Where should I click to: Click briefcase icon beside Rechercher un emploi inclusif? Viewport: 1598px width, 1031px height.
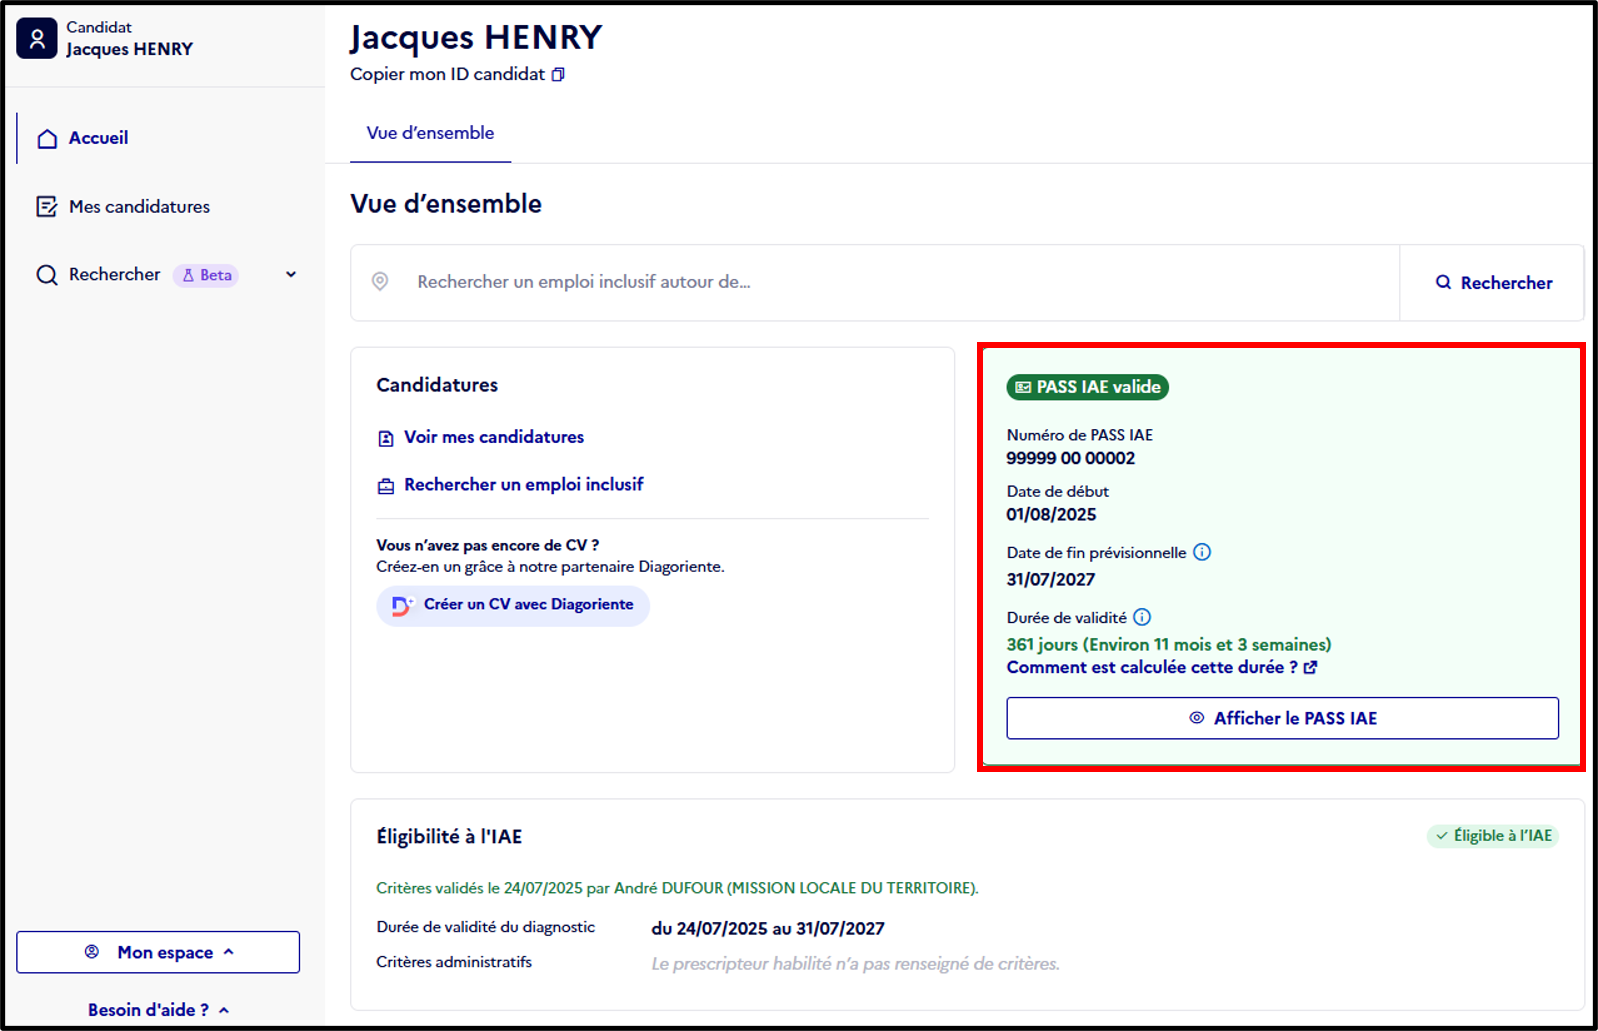click(x=386, y=486)
